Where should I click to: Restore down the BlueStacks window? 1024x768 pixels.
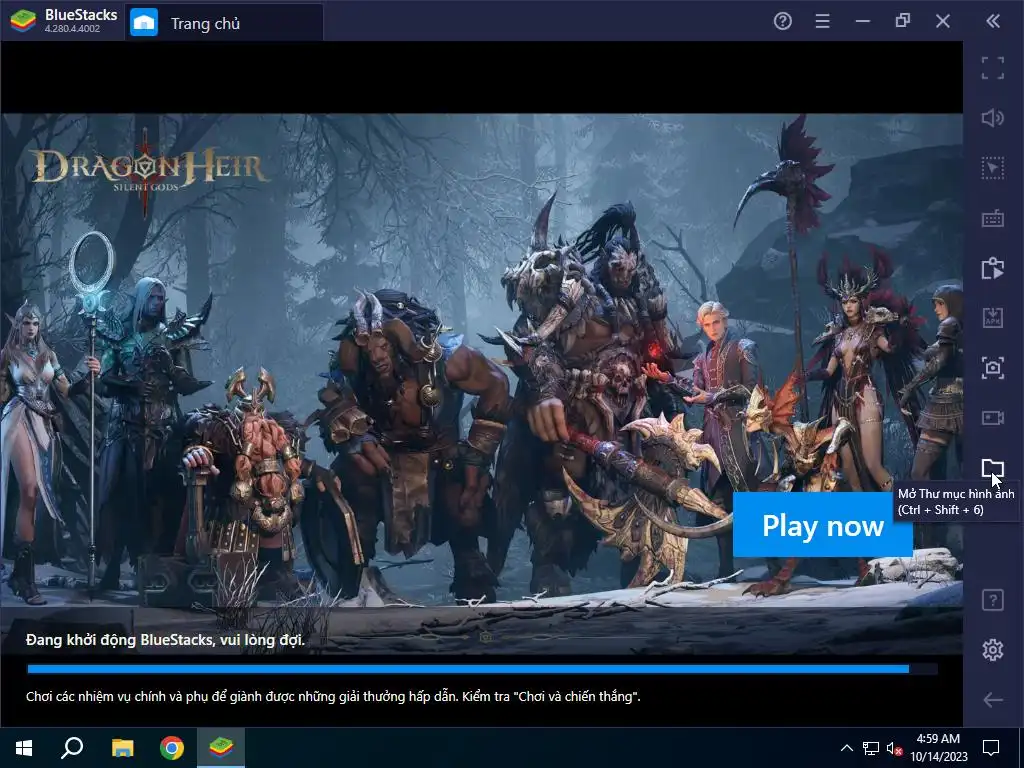(903, 22)
